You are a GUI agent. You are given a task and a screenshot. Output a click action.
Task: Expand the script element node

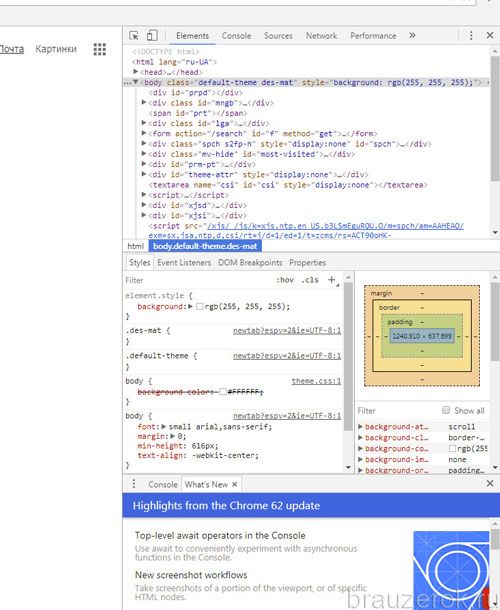pos(144,194)
